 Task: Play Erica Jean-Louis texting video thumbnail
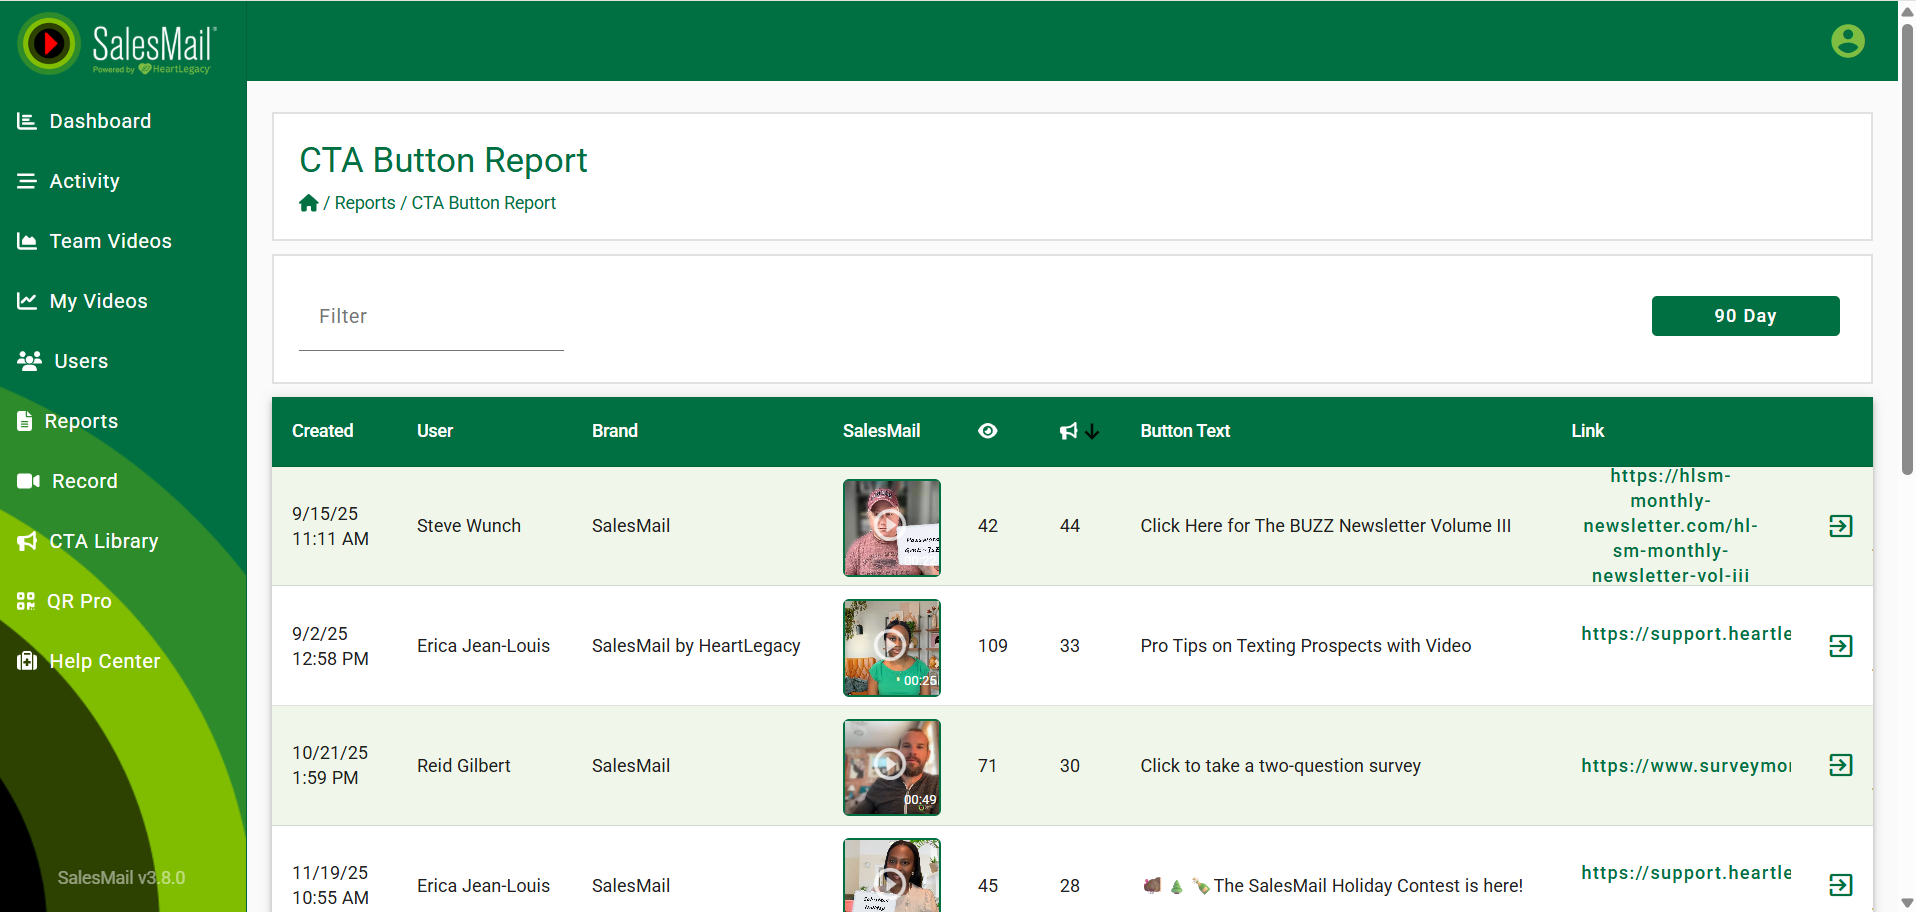coord(891,647)
